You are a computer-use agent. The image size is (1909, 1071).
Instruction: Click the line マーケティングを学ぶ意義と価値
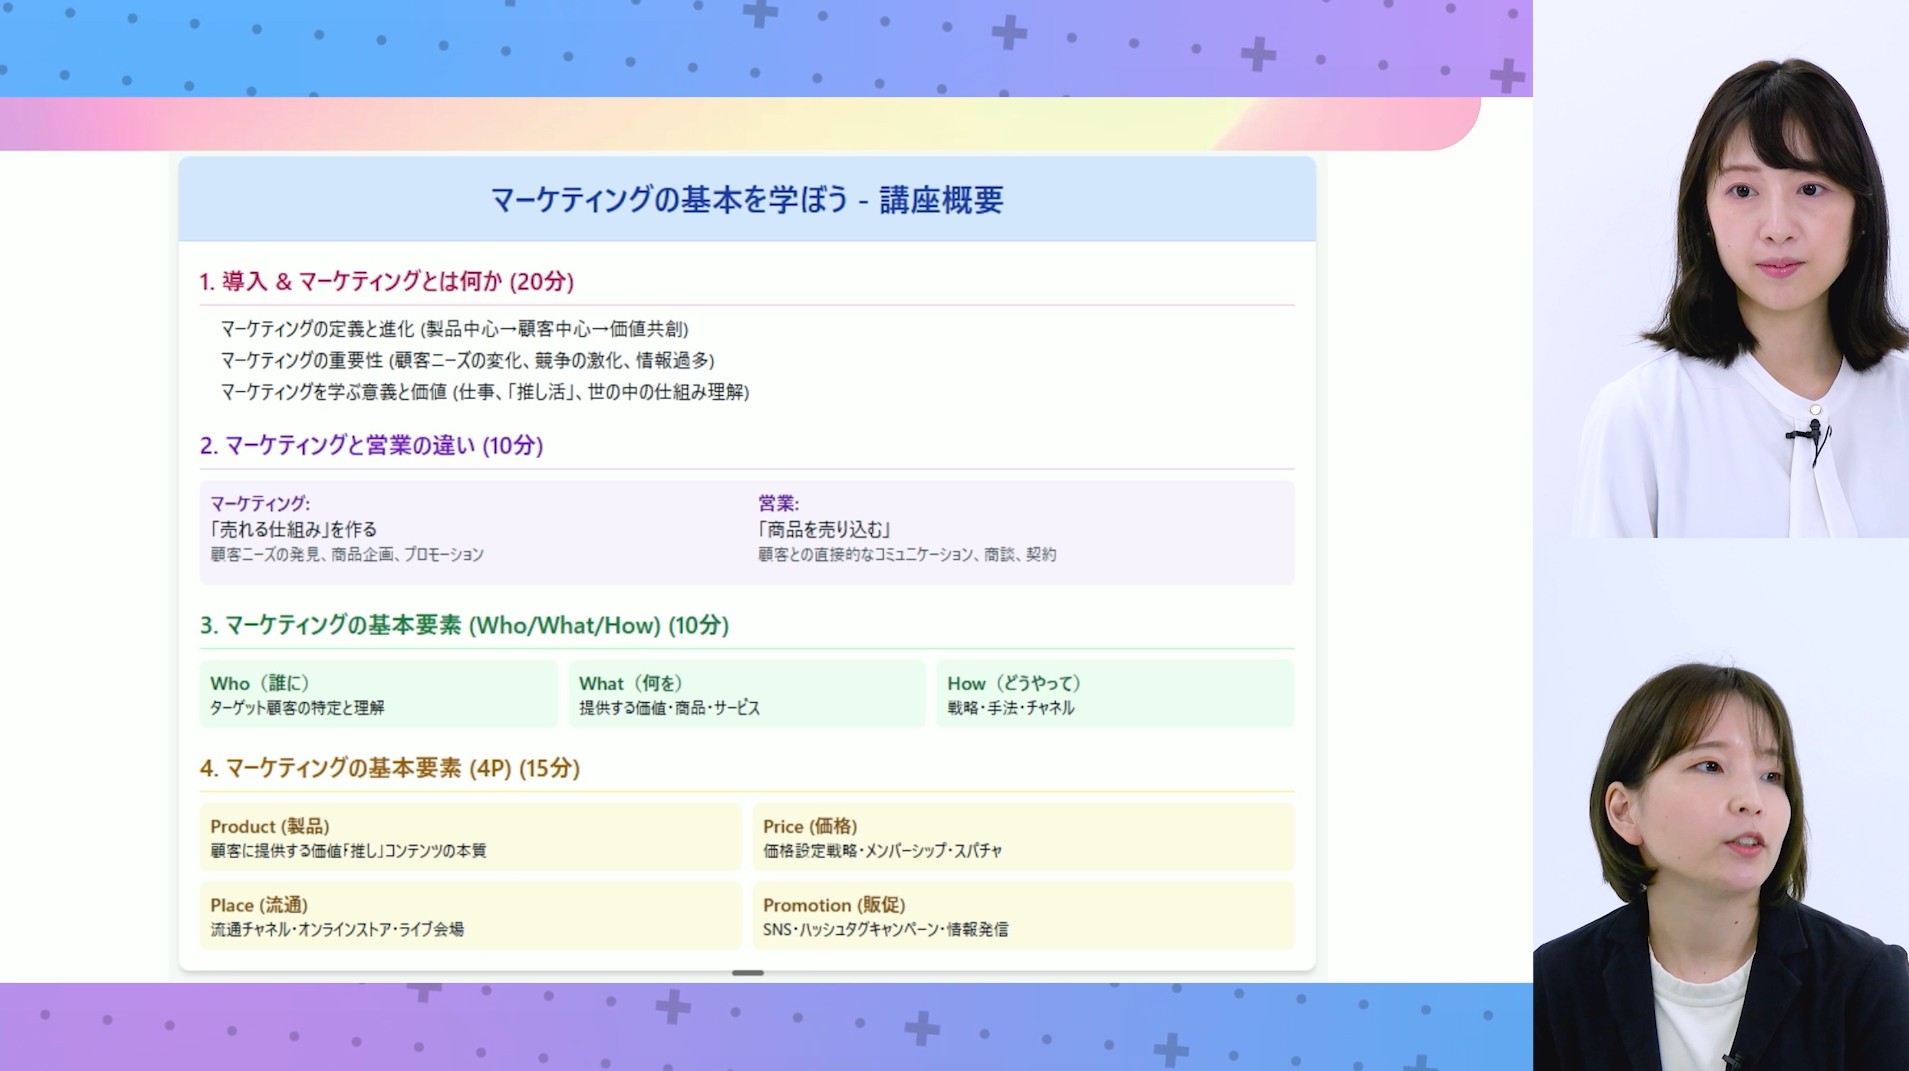(485, 392)
